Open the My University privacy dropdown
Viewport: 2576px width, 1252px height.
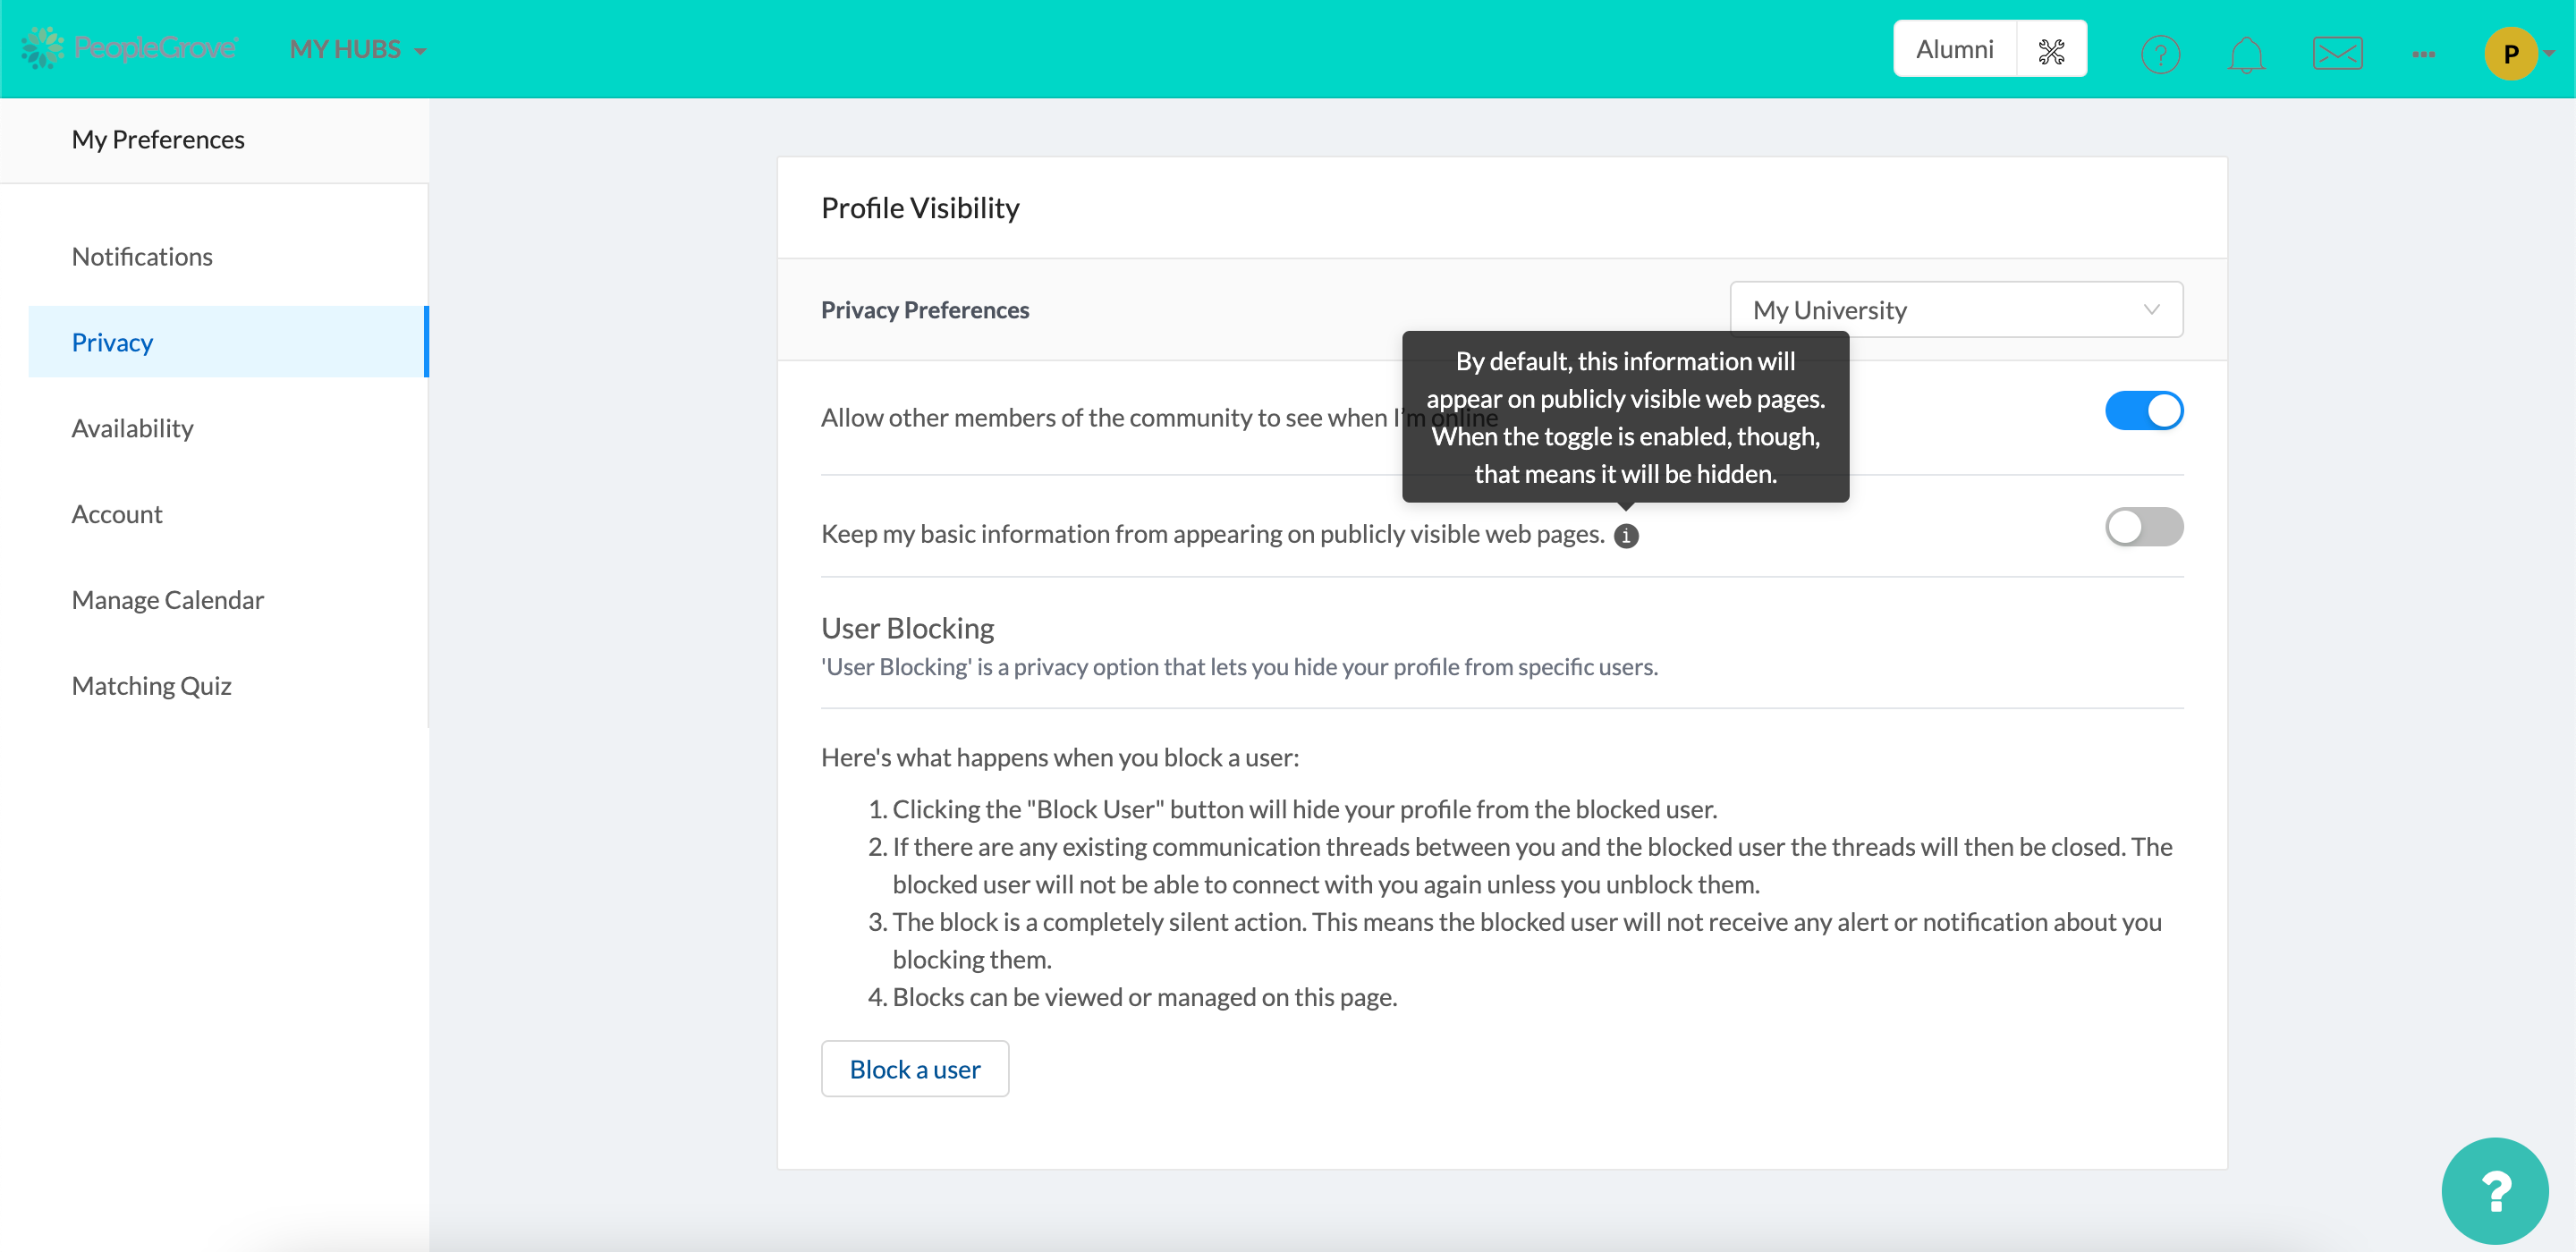tap(1955, 310)
